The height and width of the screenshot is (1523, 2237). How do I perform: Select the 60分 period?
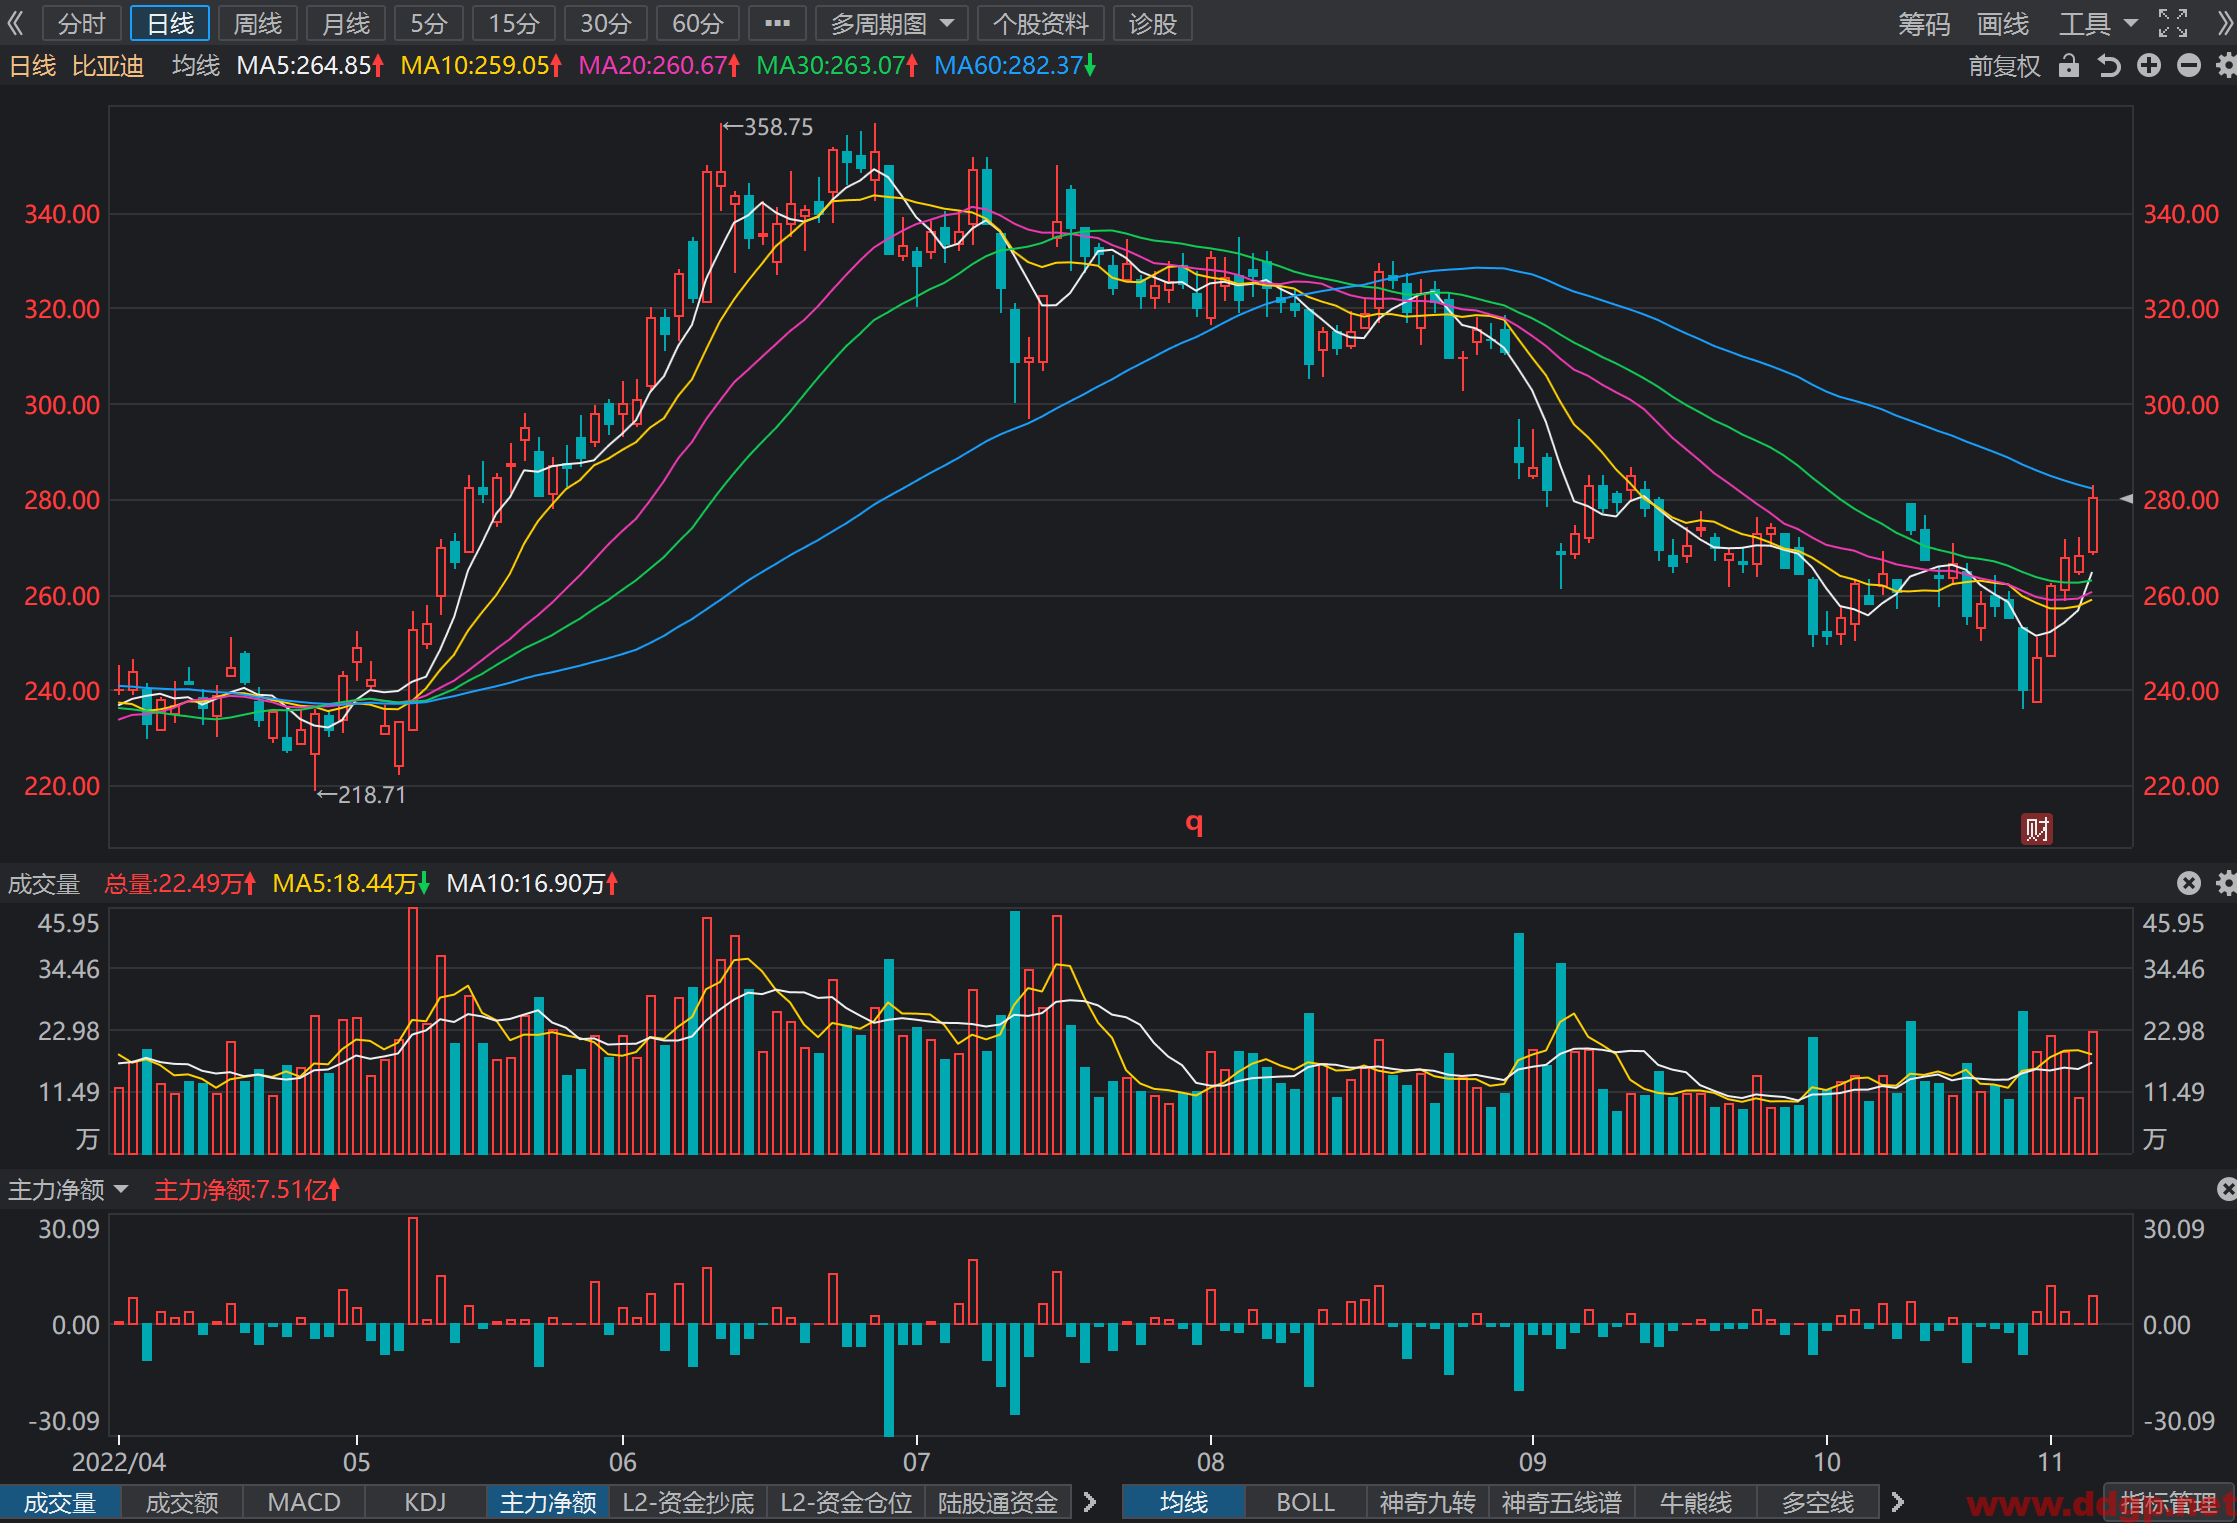pyautogui.click(x=698, y=23)
